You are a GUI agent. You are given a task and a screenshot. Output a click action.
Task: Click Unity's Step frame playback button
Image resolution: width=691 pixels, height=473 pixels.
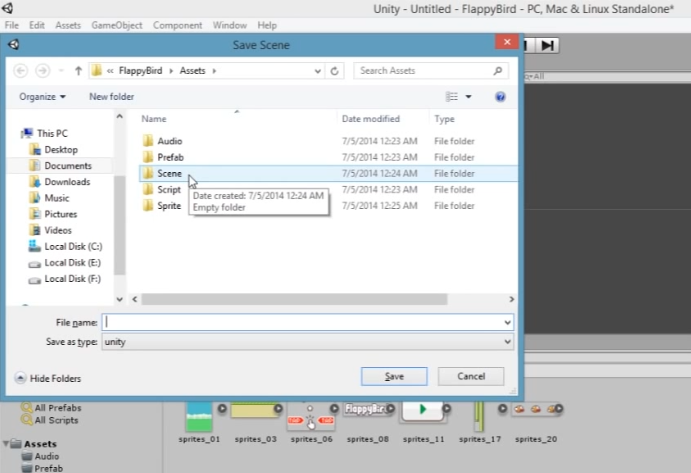click(548, 45)
